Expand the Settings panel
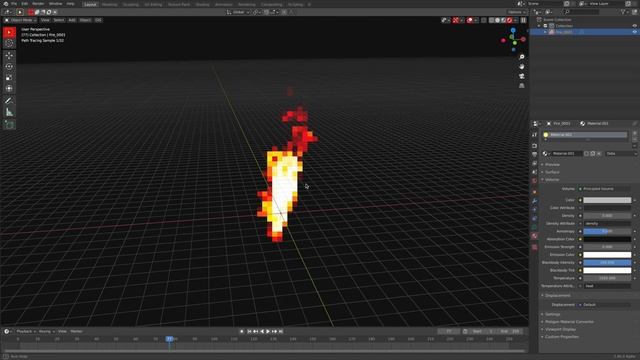This screenshot has height=360, width=640. click(x=552, y=314)
